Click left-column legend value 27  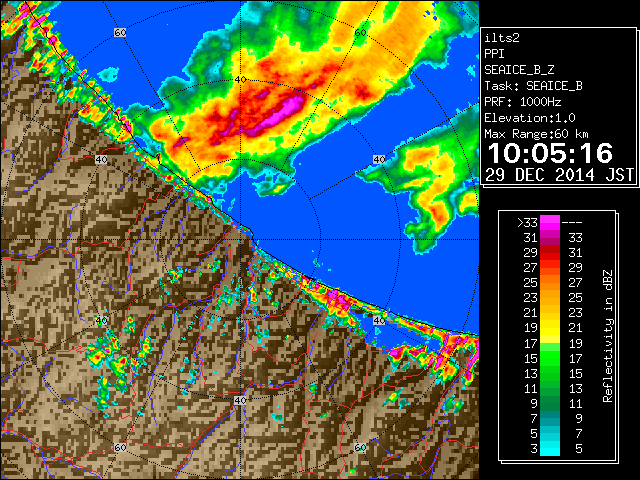pyautogui.click(x=531, y=268)
